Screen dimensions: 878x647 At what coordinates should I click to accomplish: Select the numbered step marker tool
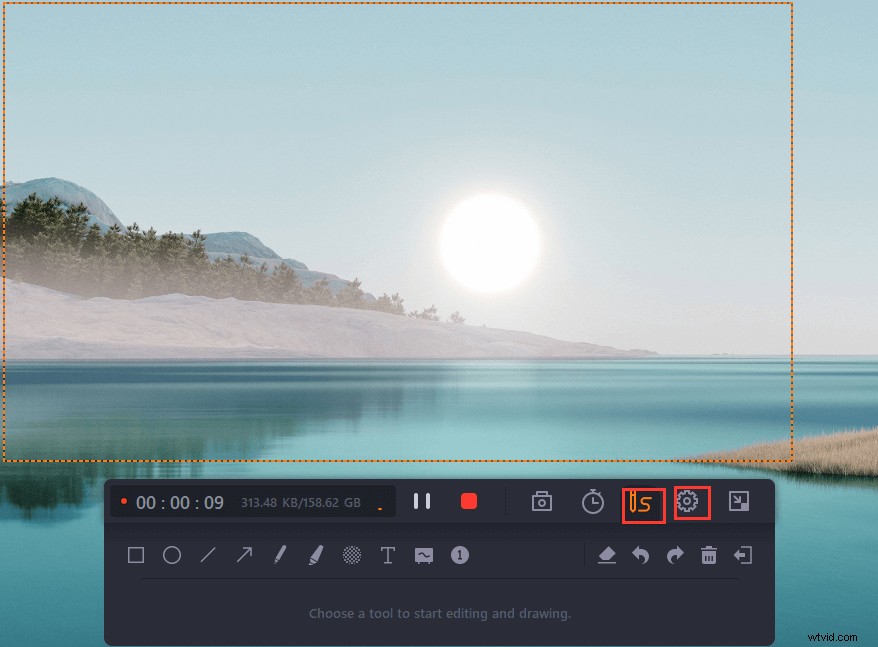click(459, 556)
